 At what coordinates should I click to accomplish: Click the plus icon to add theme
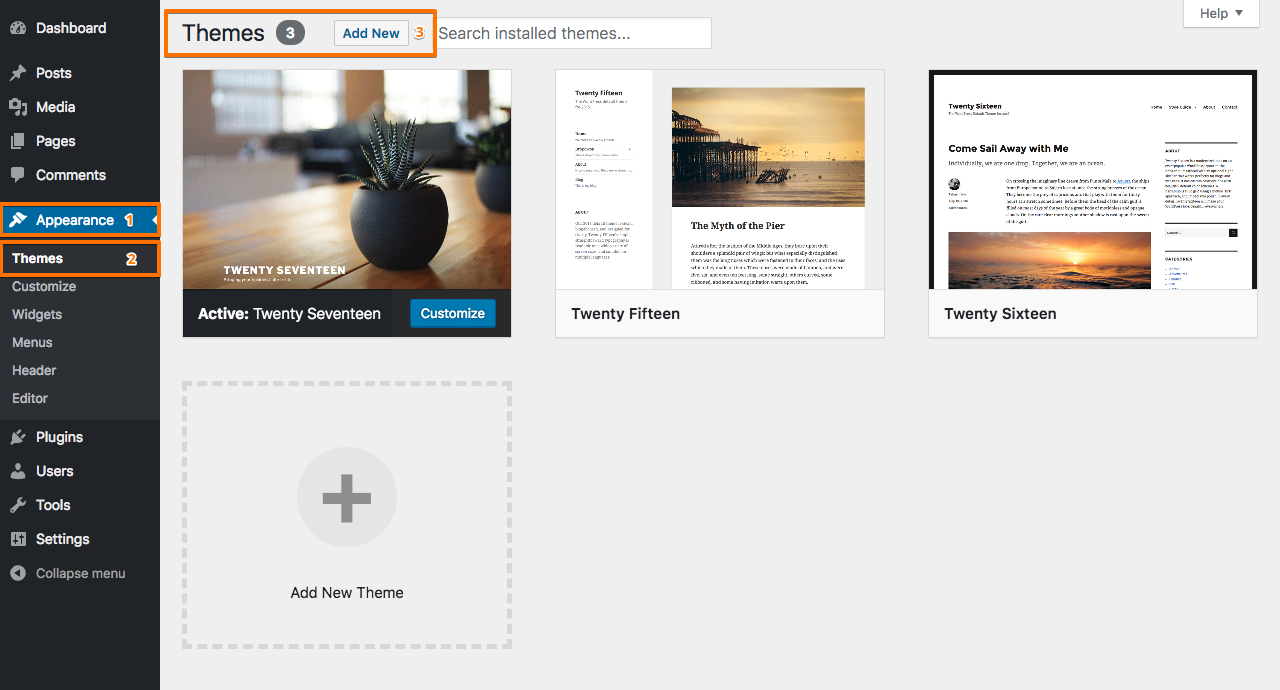pyautogui.click(x=347, y=497)
